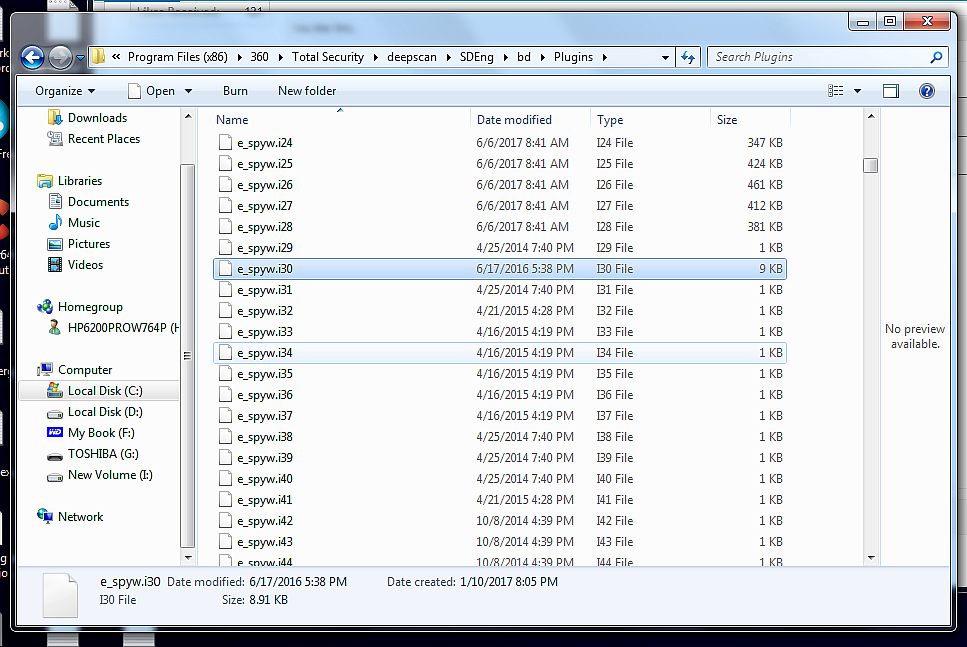The height and width of the screenshot is (647, 967).
Task: Click Burn in the toolbar
Action: 235,91
